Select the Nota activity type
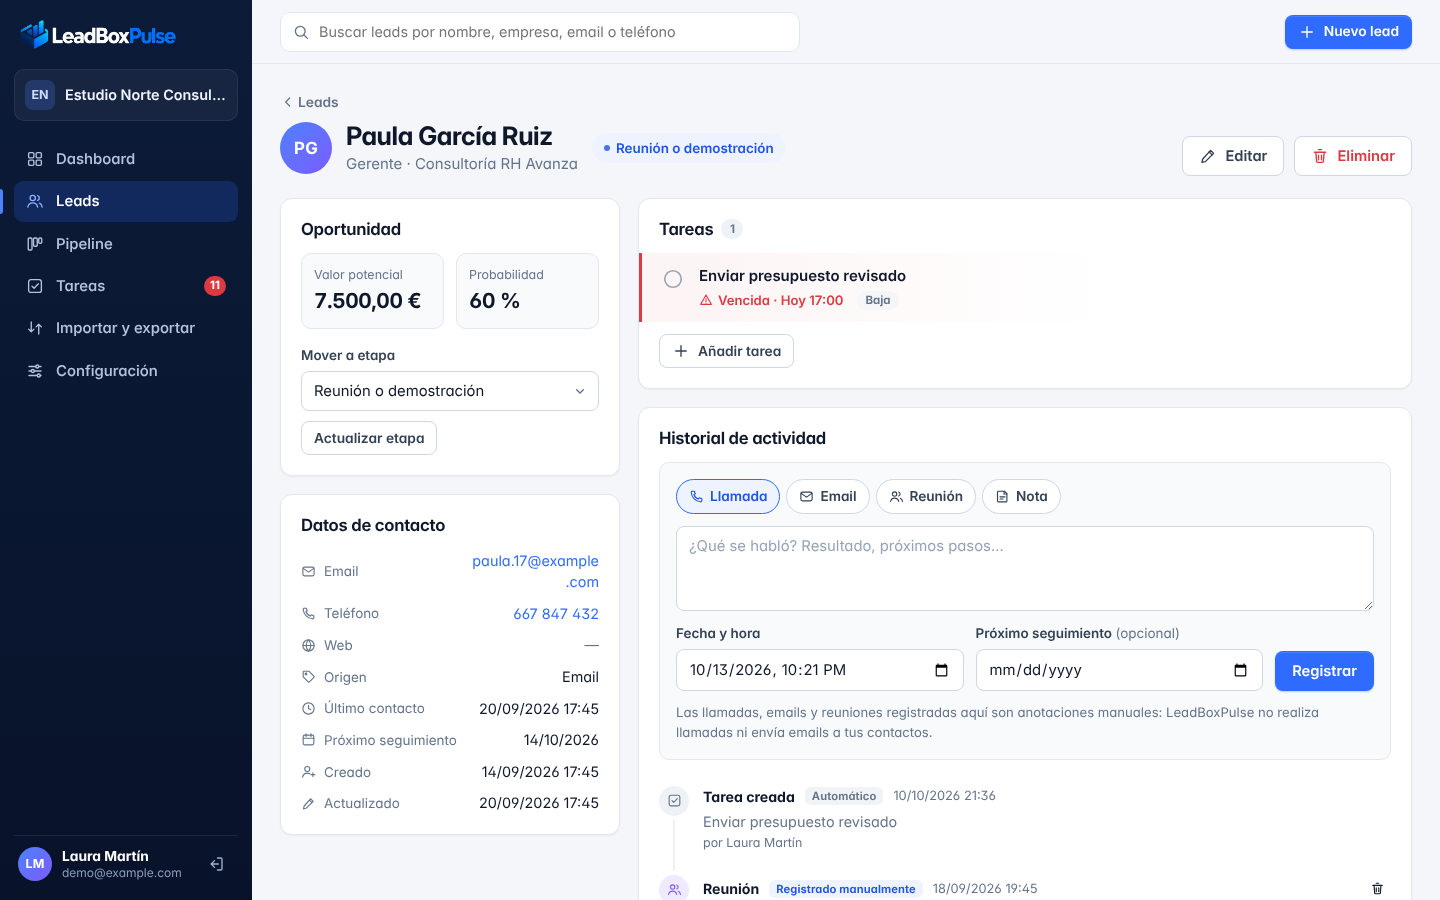Screen dimensions: 1440x900 1021,496
